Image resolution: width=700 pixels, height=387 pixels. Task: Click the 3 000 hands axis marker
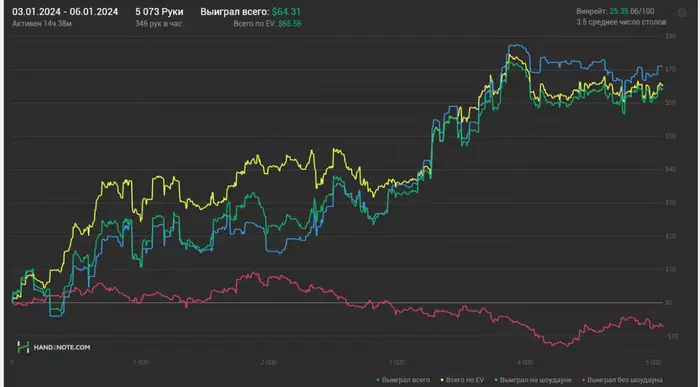point(396,362)
